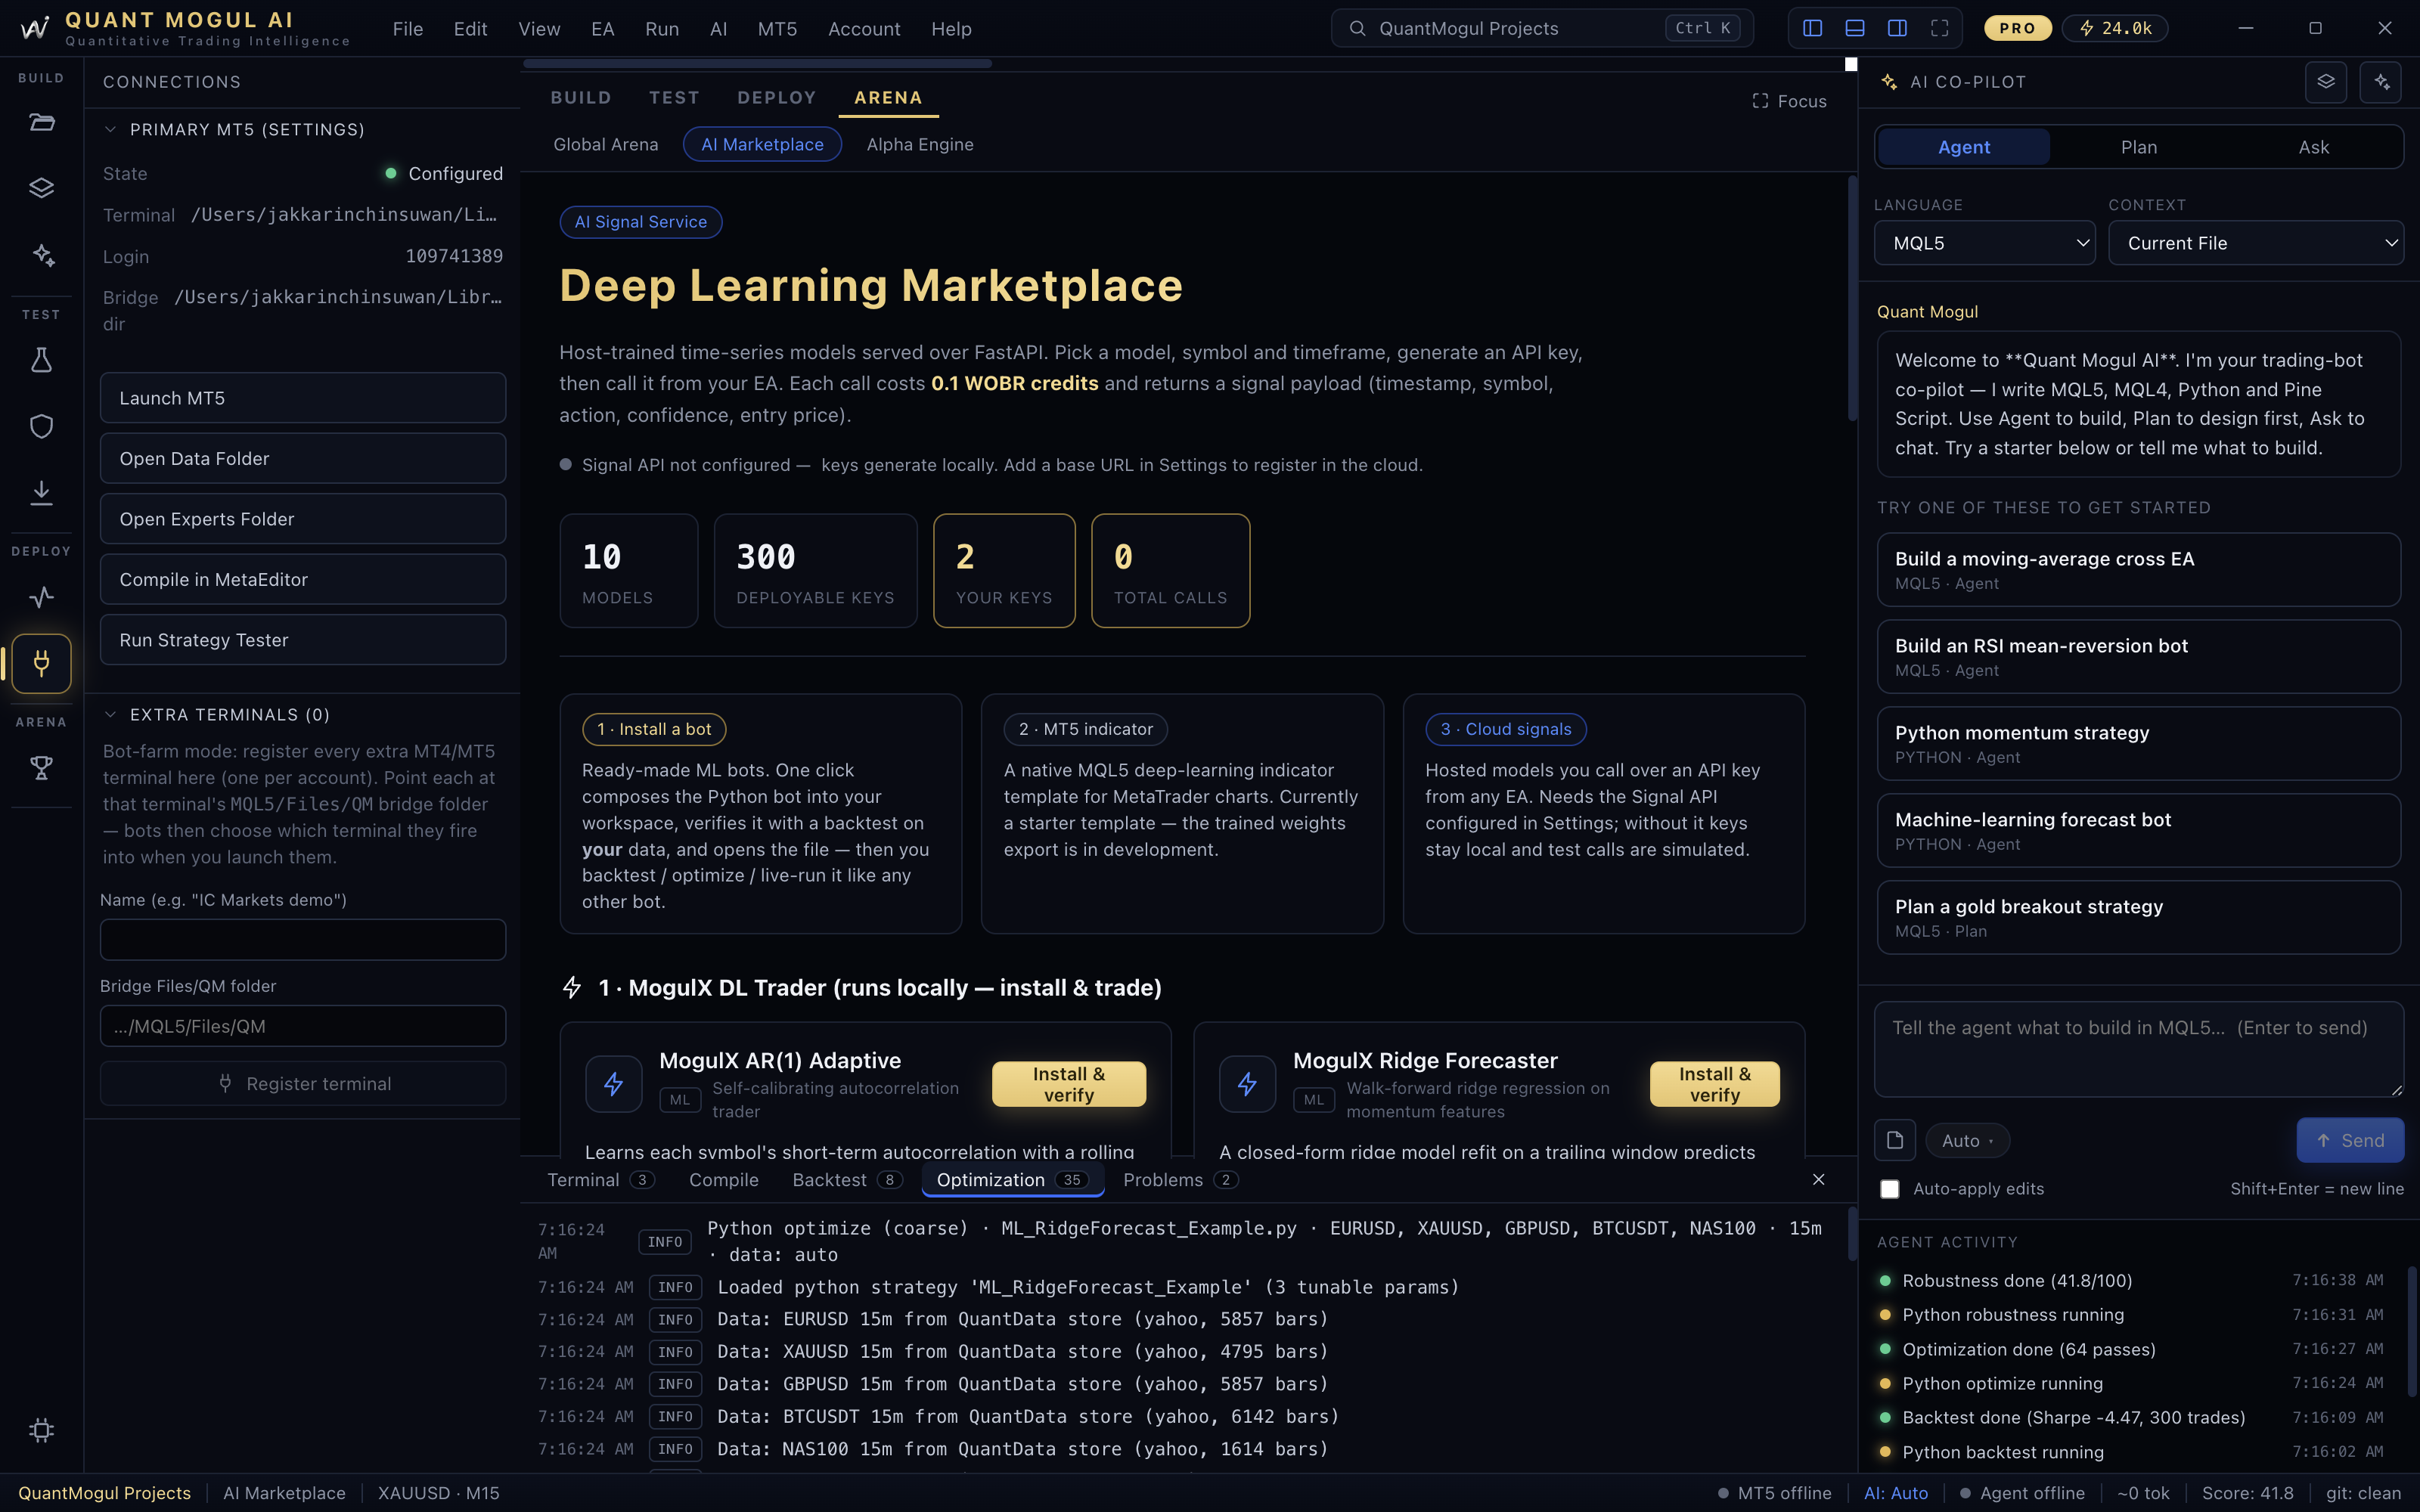Image resolution: width=2420 pixels, height=1512 pixels.
Task: Close the bottom output panel
Action: (1819, 1180)
